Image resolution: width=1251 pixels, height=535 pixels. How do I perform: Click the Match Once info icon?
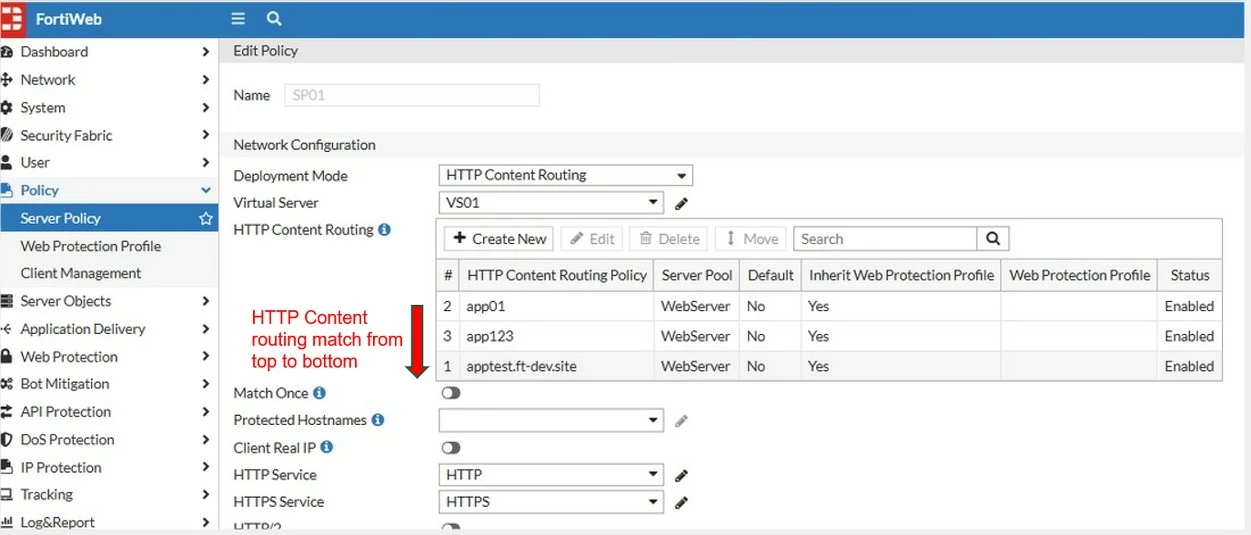coord(319,393)
